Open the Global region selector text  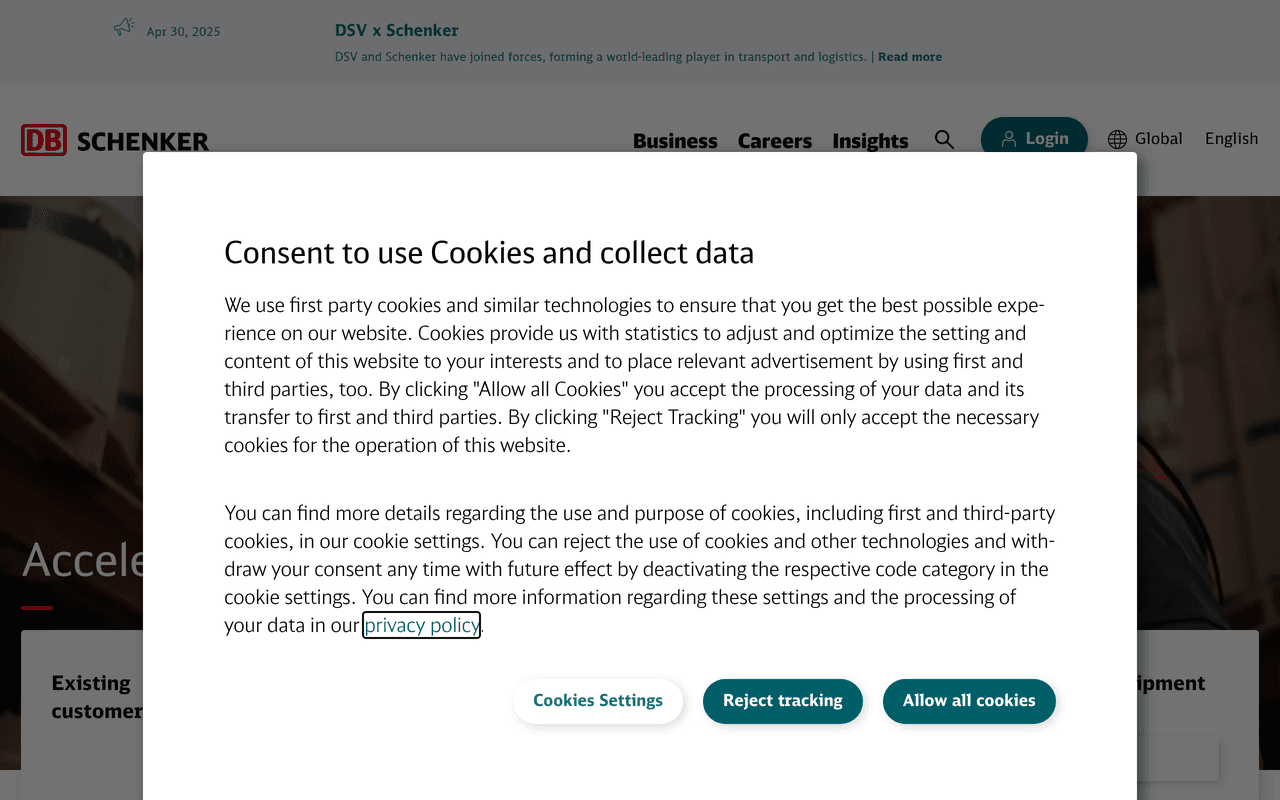1158,139
